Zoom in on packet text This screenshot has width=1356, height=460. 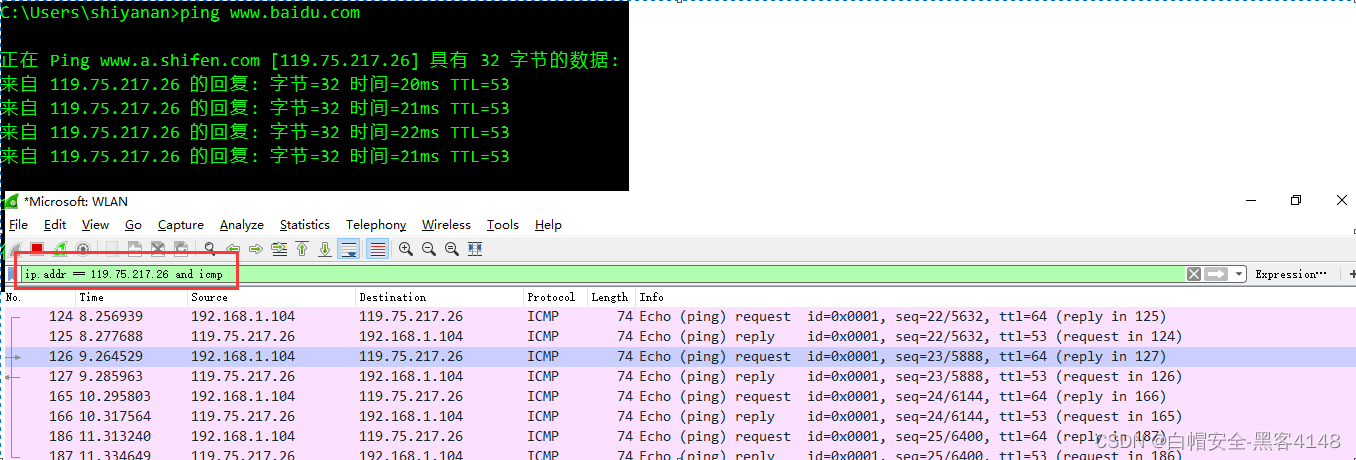406,249
